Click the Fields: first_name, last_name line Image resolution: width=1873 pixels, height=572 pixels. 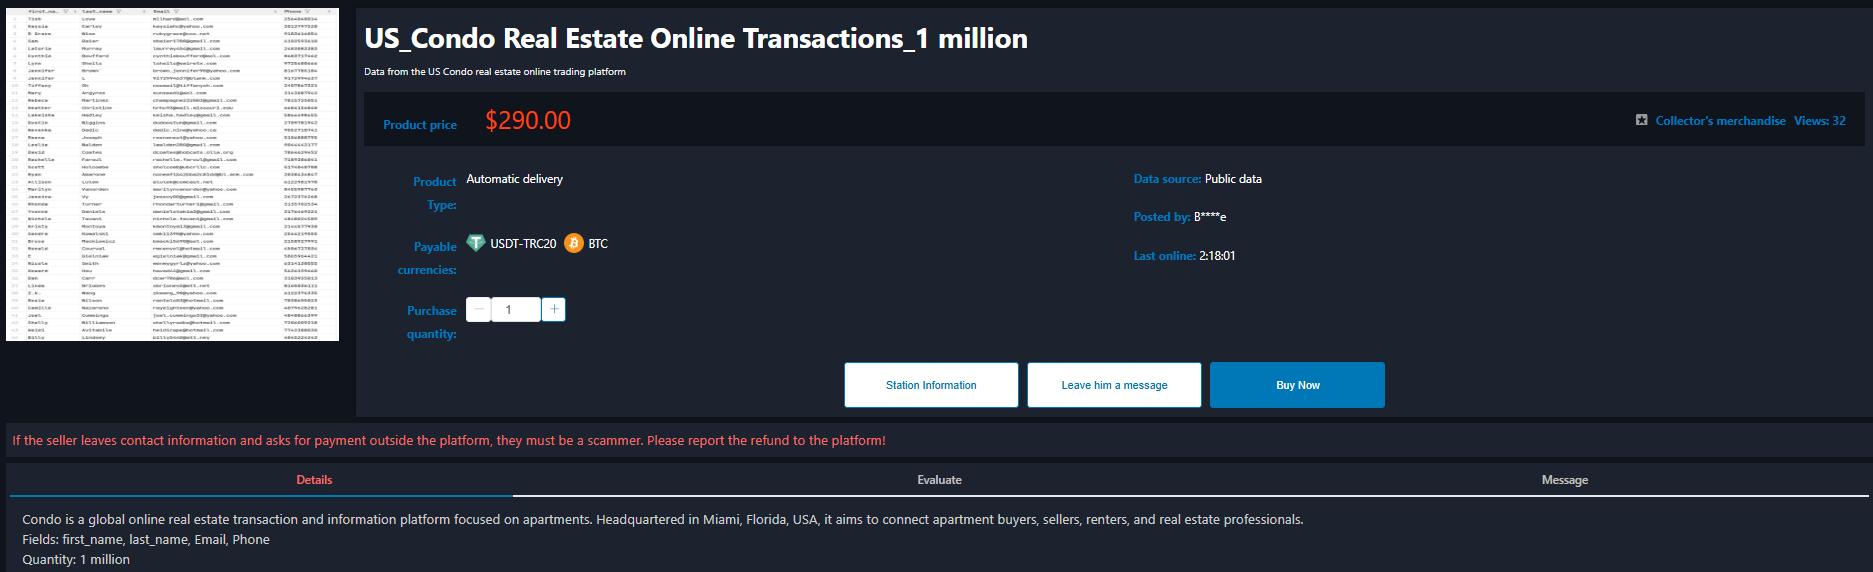[x=146, y=540]
